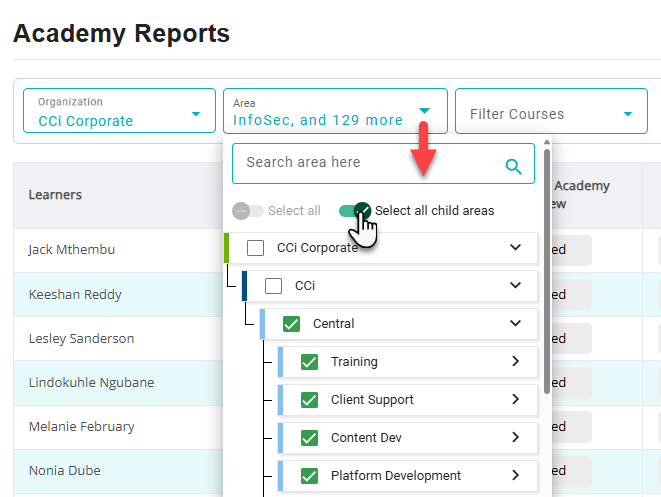This screenshot has height=497, width=661.
Task: Close the Area dropdown via its arrow
Action: tap(425, 112)
